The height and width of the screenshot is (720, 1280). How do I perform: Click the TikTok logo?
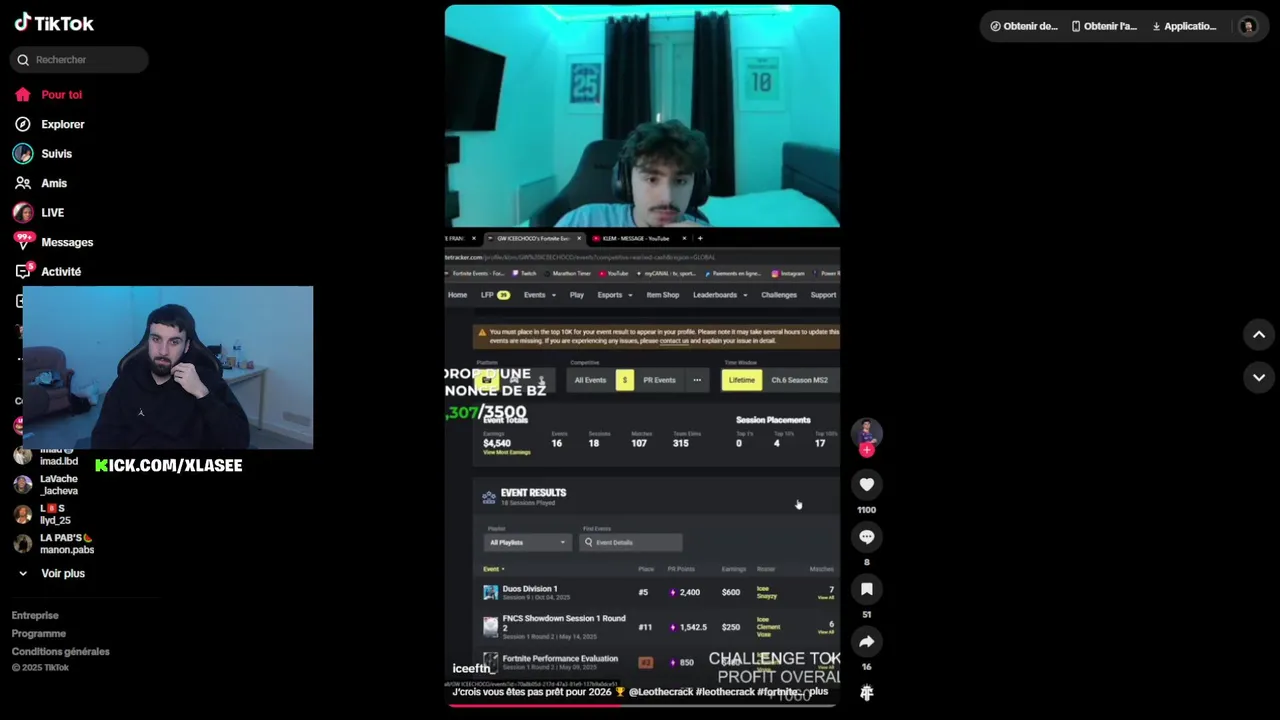point(54,23)
